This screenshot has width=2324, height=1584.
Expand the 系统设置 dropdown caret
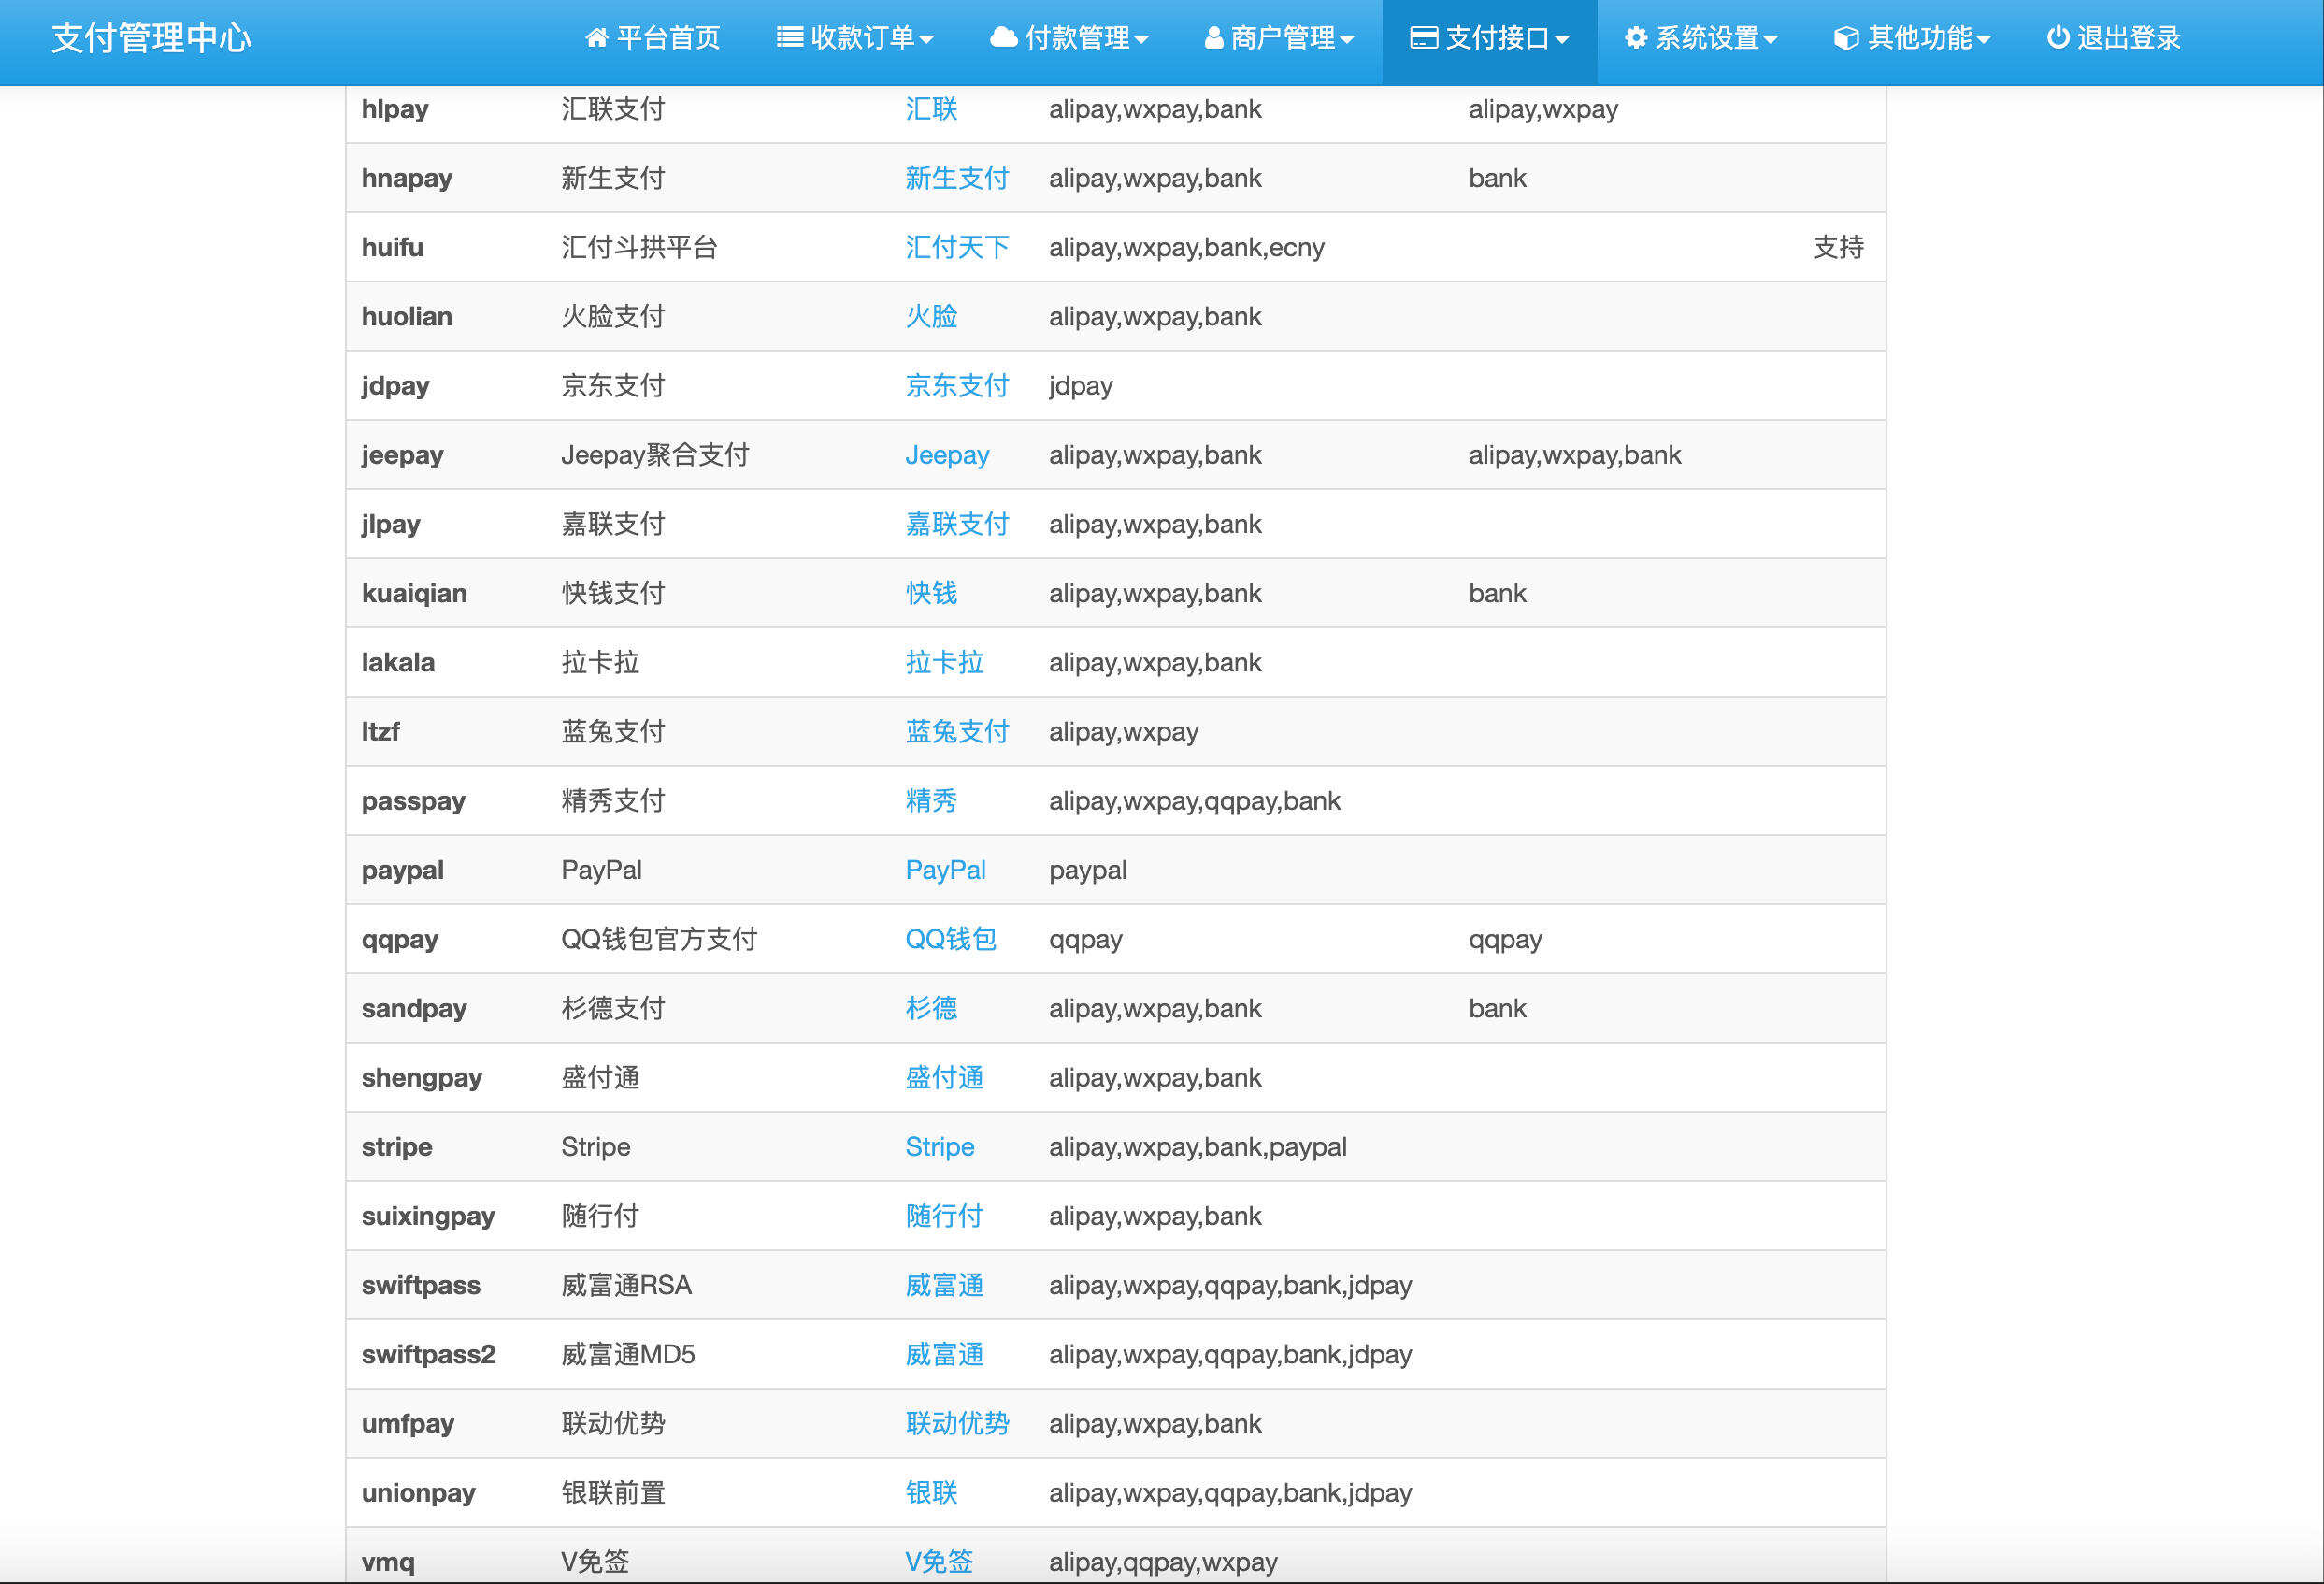pos(1770,40)
